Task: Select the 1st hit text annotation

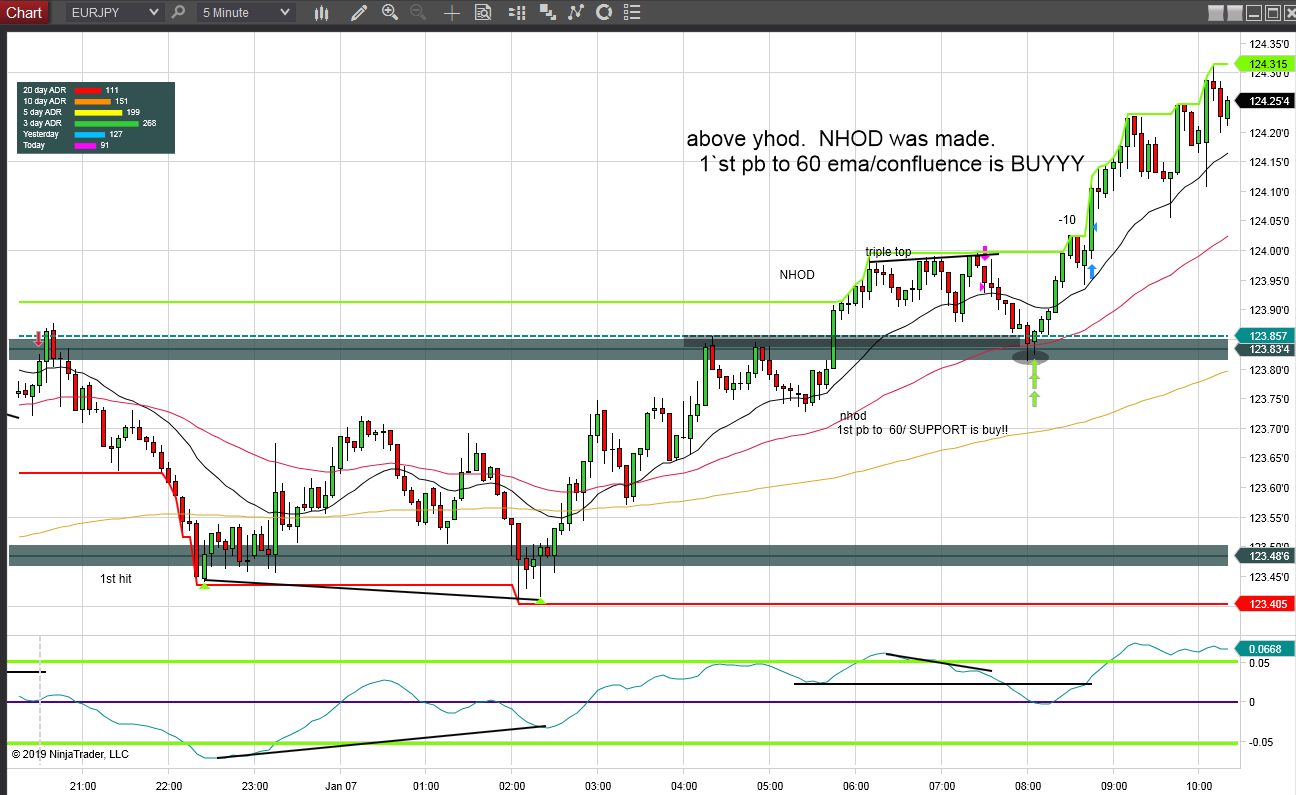Action: [116, 579]
